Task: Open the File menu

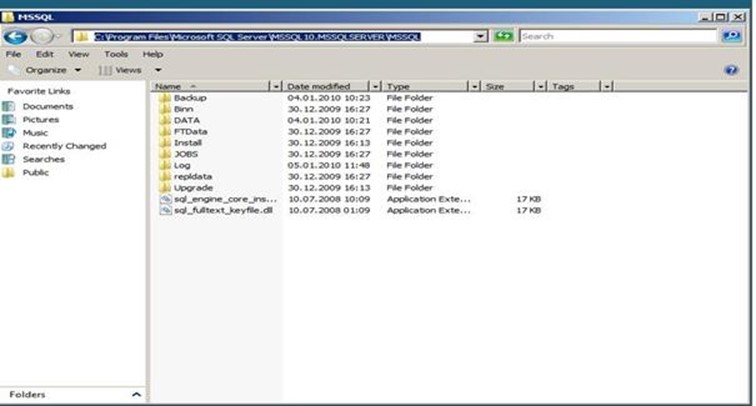Action: click(x=13, y=54)
